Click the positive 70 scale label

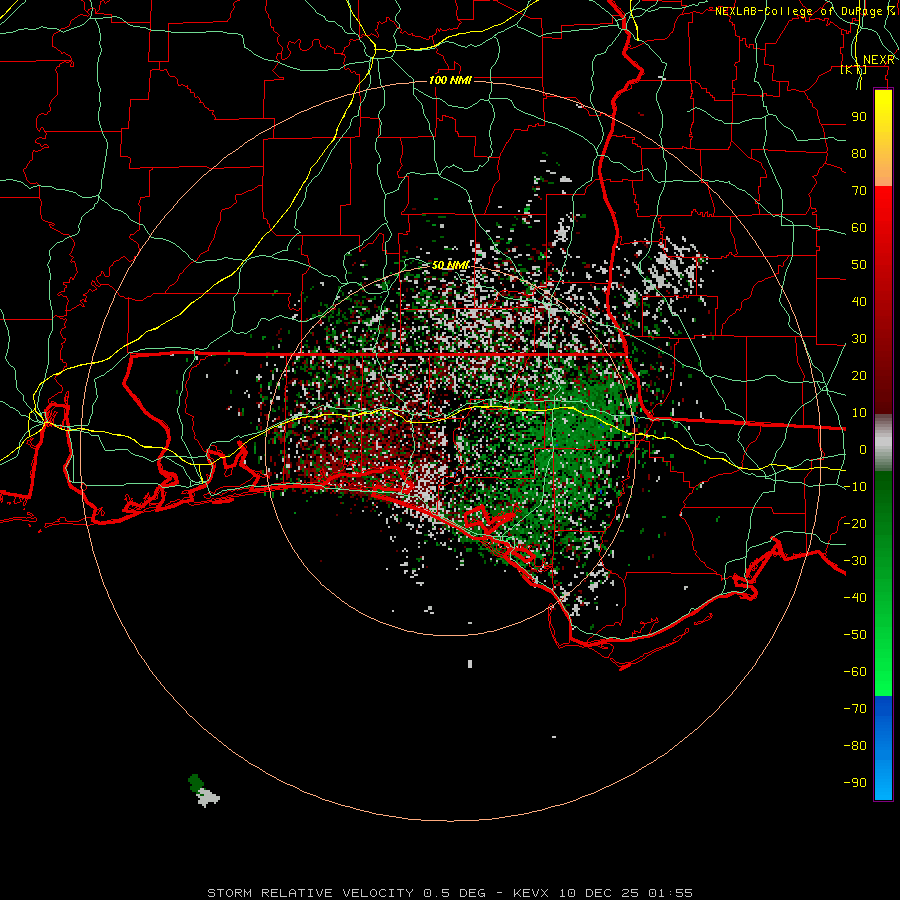click(x=859, y=191)
